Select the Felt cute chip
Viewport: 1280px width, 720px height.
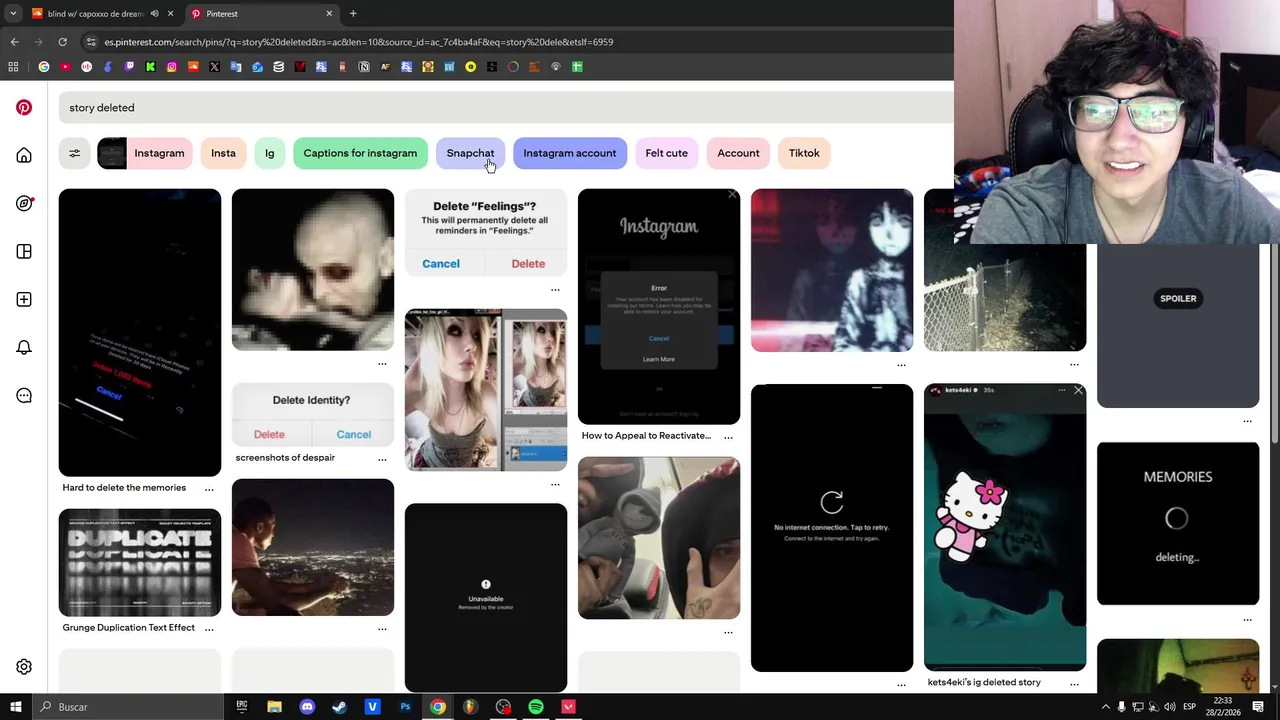(666, 153)
